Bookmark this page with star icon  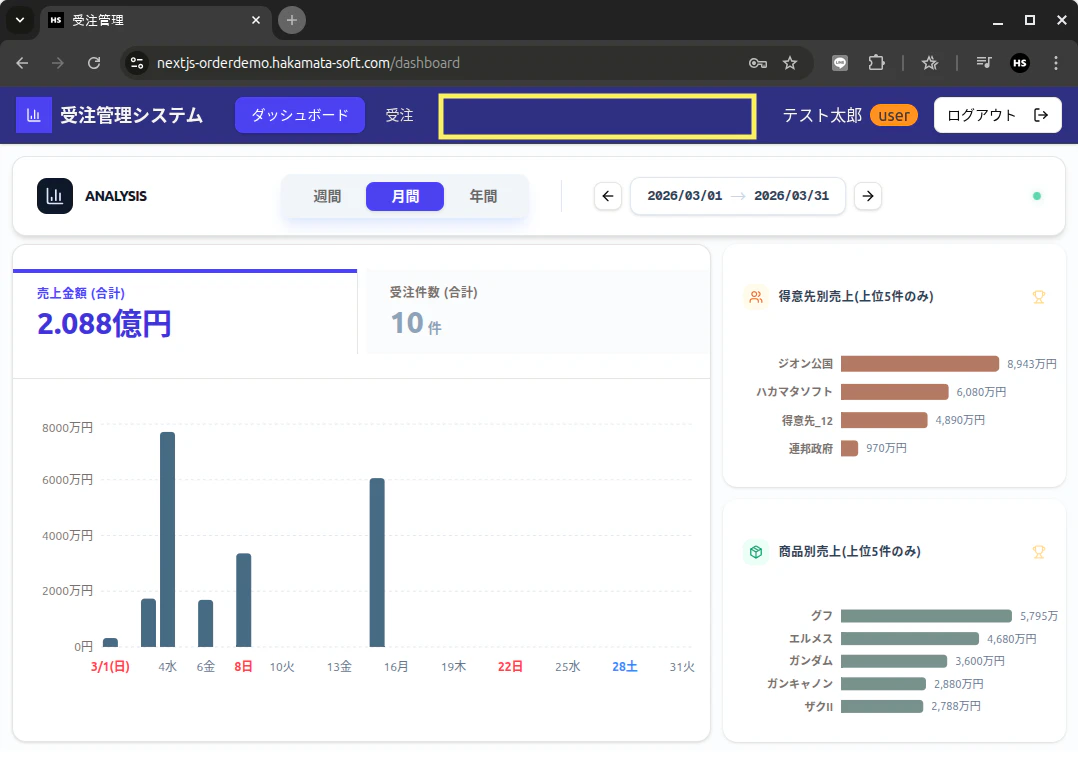click(x=790, y=63)
